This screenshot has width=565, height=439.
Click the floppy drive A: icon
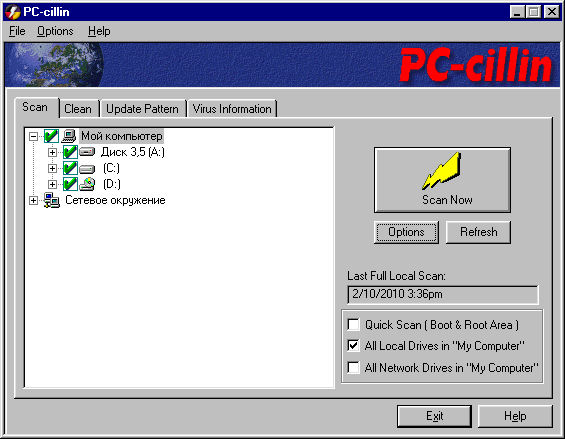click(x=87, y=152)
